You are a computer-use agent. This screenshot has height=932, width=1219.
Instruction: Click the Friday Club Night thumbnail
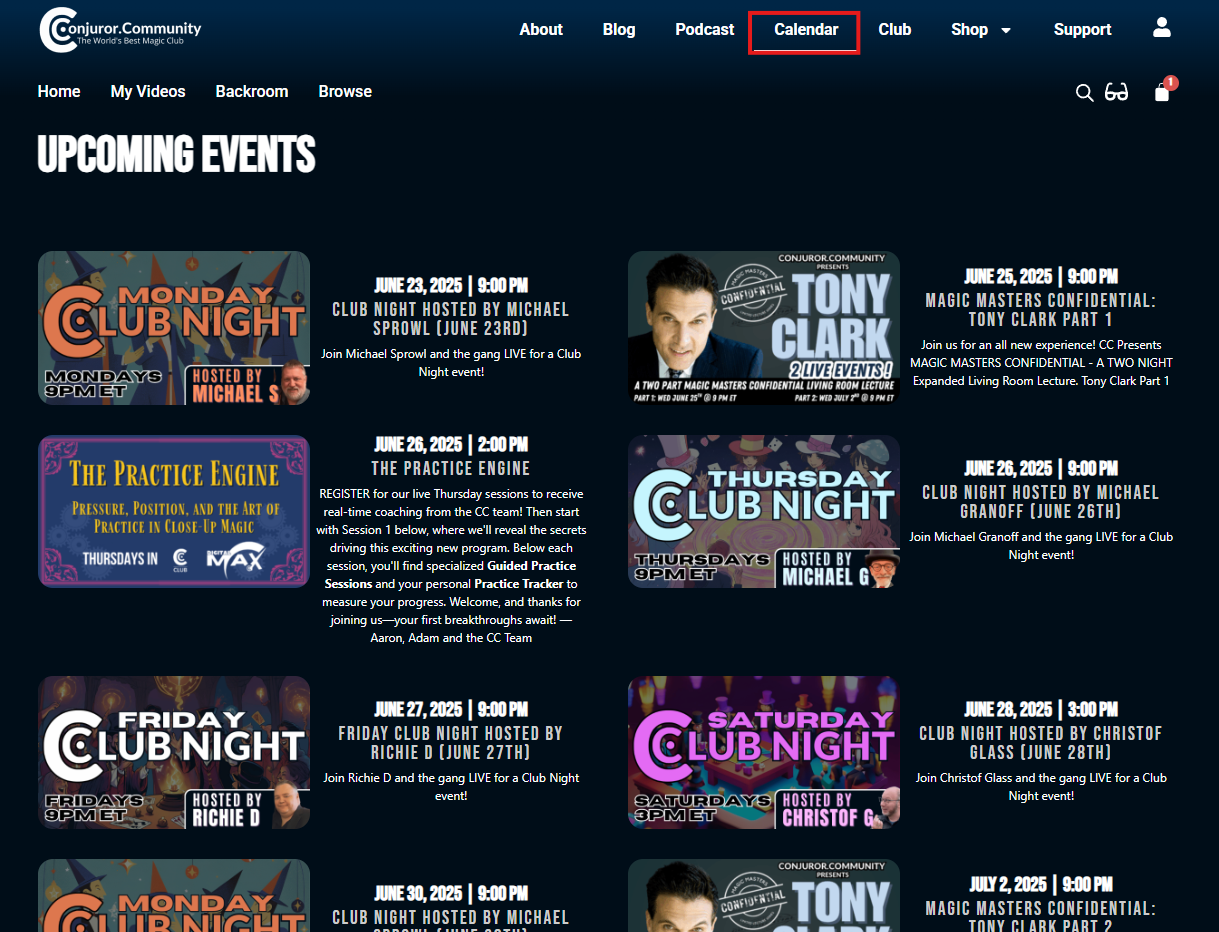coord(174,752)
